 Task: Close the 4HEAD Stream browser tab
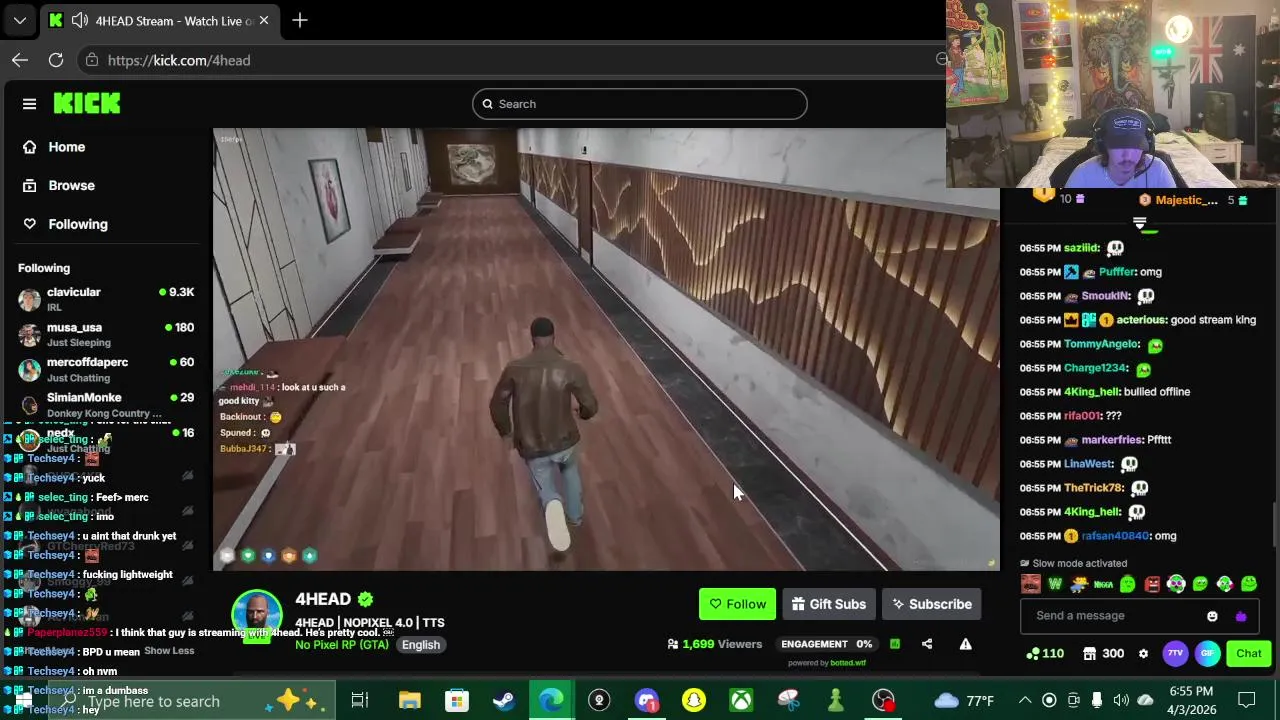pyautogui.click(x=263, y=20)
